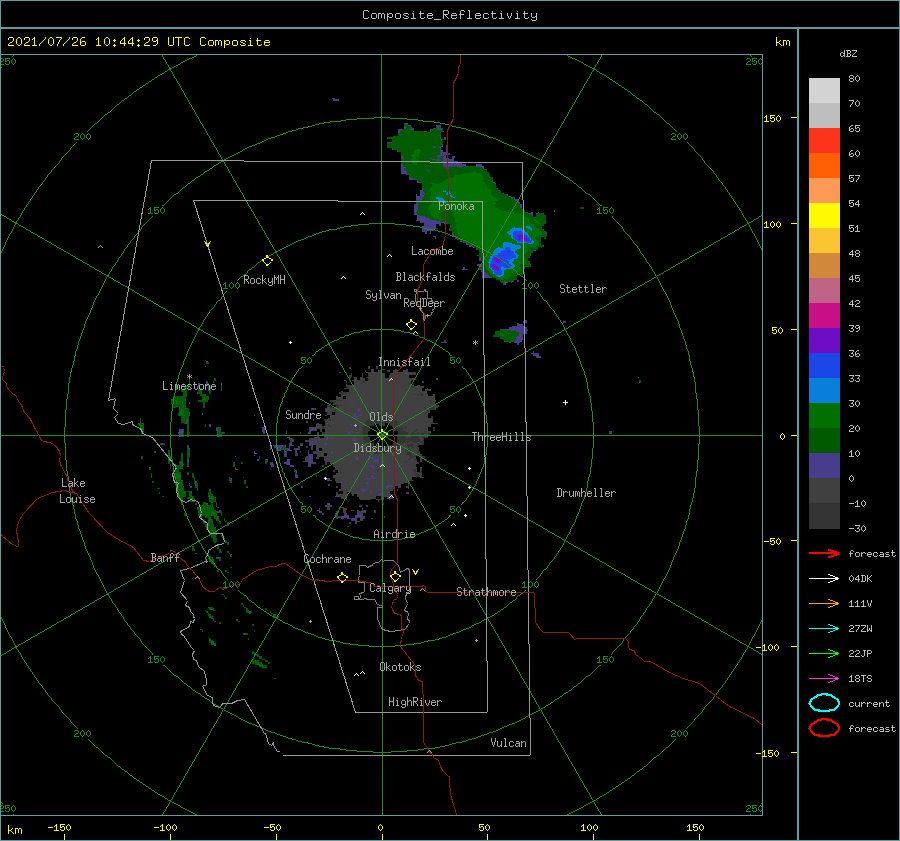The height and width of the screenshot is (841, 900).
Task: Select the magenta 39-42 dBZ swatch
Action: [824, 316]
